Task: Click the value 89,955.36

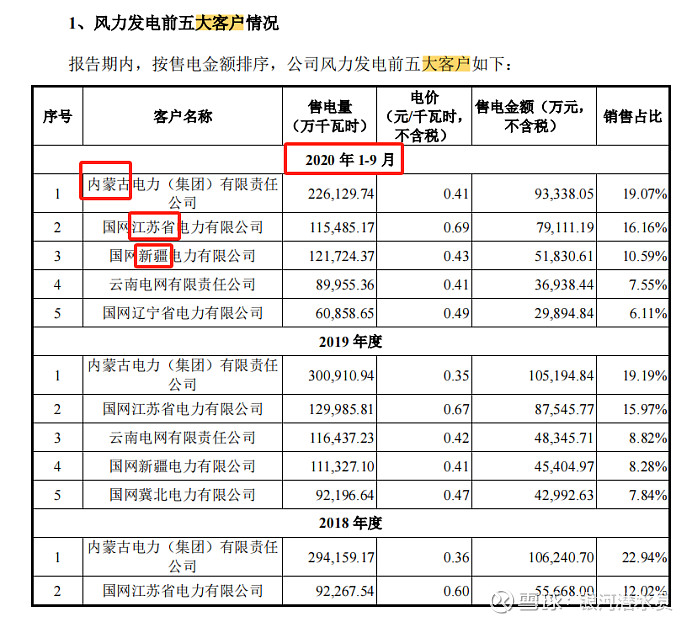Action: (345, 285)
